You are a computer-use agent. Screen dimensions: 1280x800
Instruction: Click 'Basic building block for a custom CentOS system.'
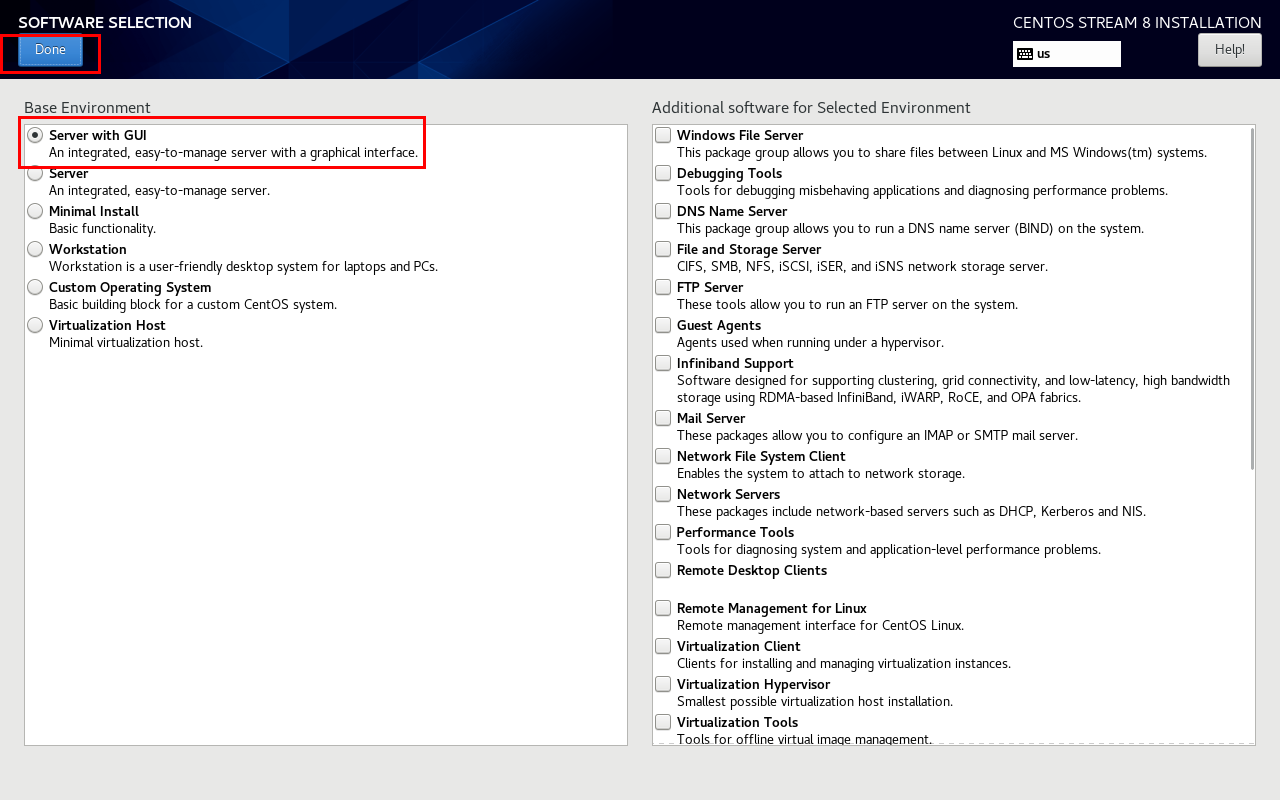[x=193, y=305]
